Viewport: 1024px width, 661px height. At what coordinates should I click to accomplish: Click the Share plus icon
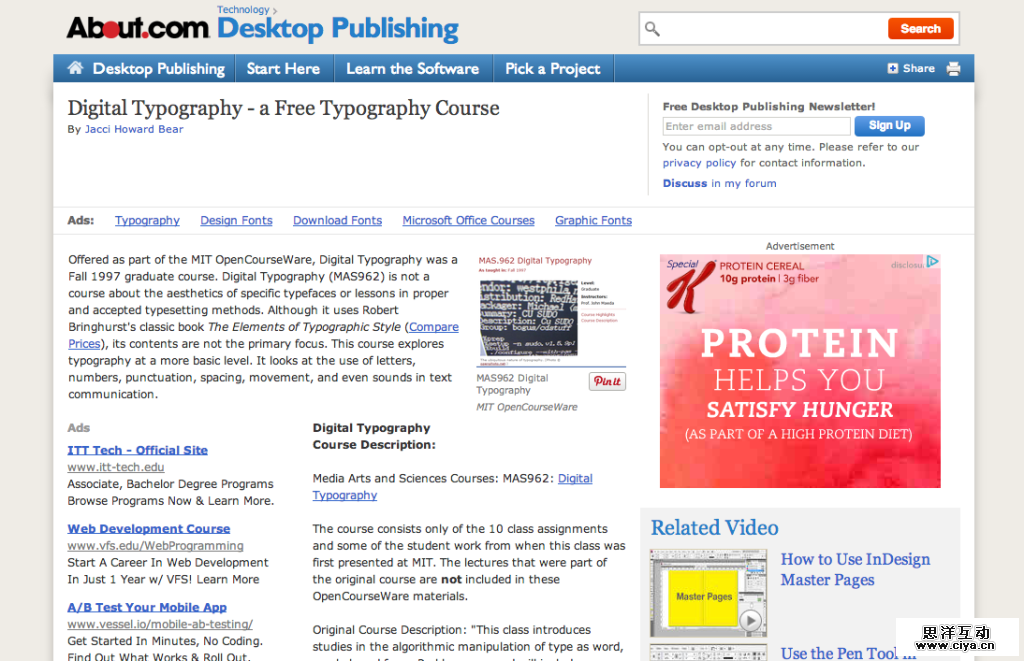tap(892, 69)
